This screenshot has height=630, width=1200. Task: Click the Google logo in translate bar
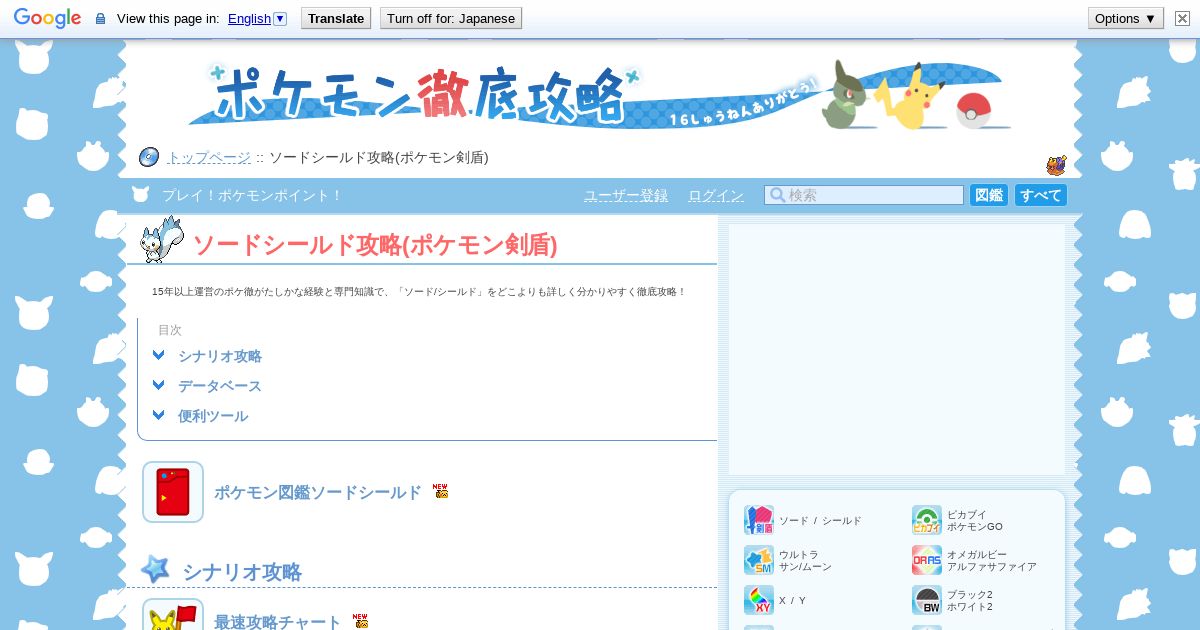click(x=47, y=18)
